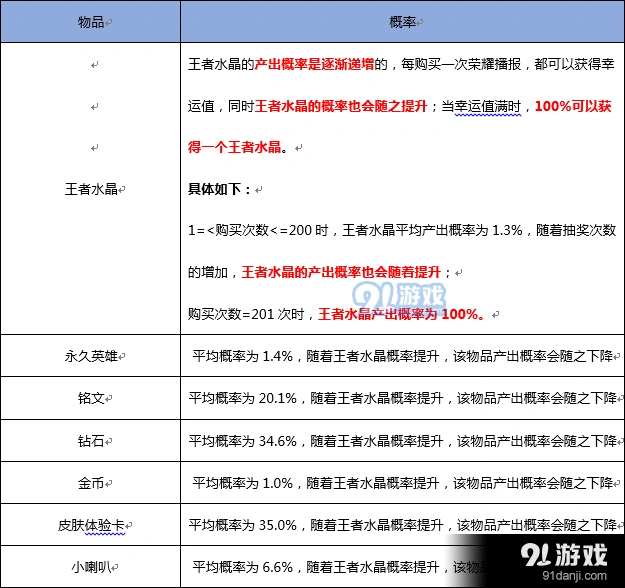Click the red text 产出概率是逐渐递增

[x=314, y=64]
